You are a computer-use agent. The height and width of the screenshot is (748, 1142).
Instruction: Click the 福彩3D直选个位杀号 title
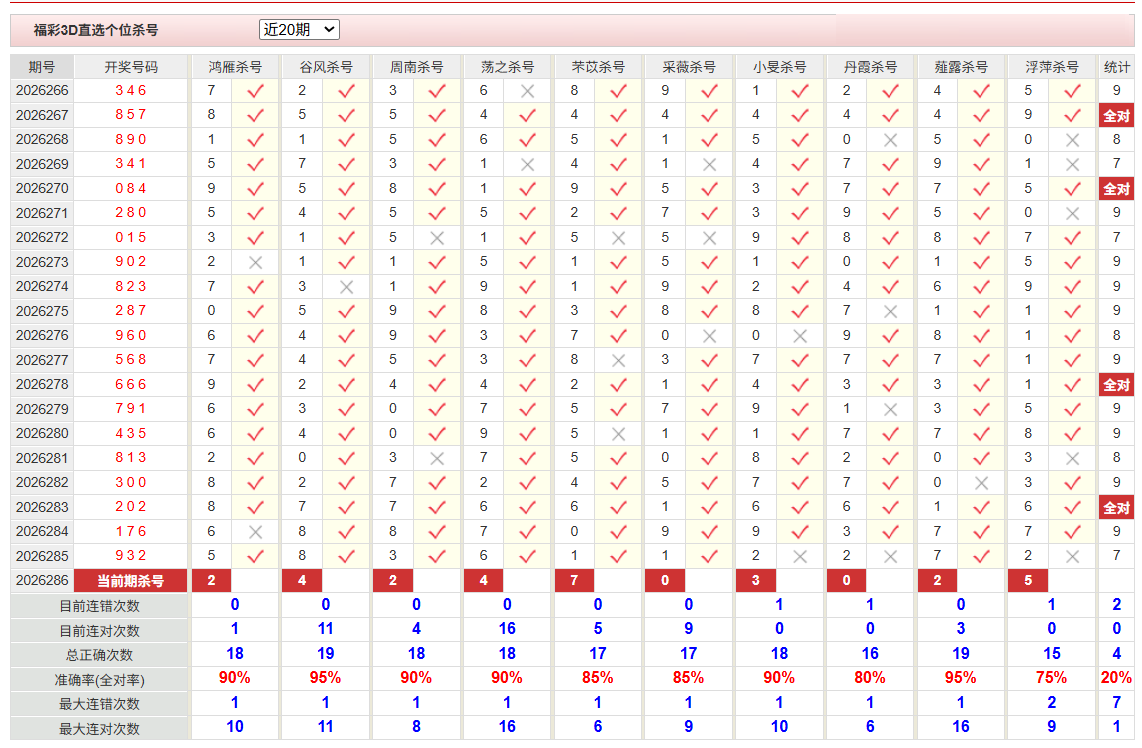96,30
